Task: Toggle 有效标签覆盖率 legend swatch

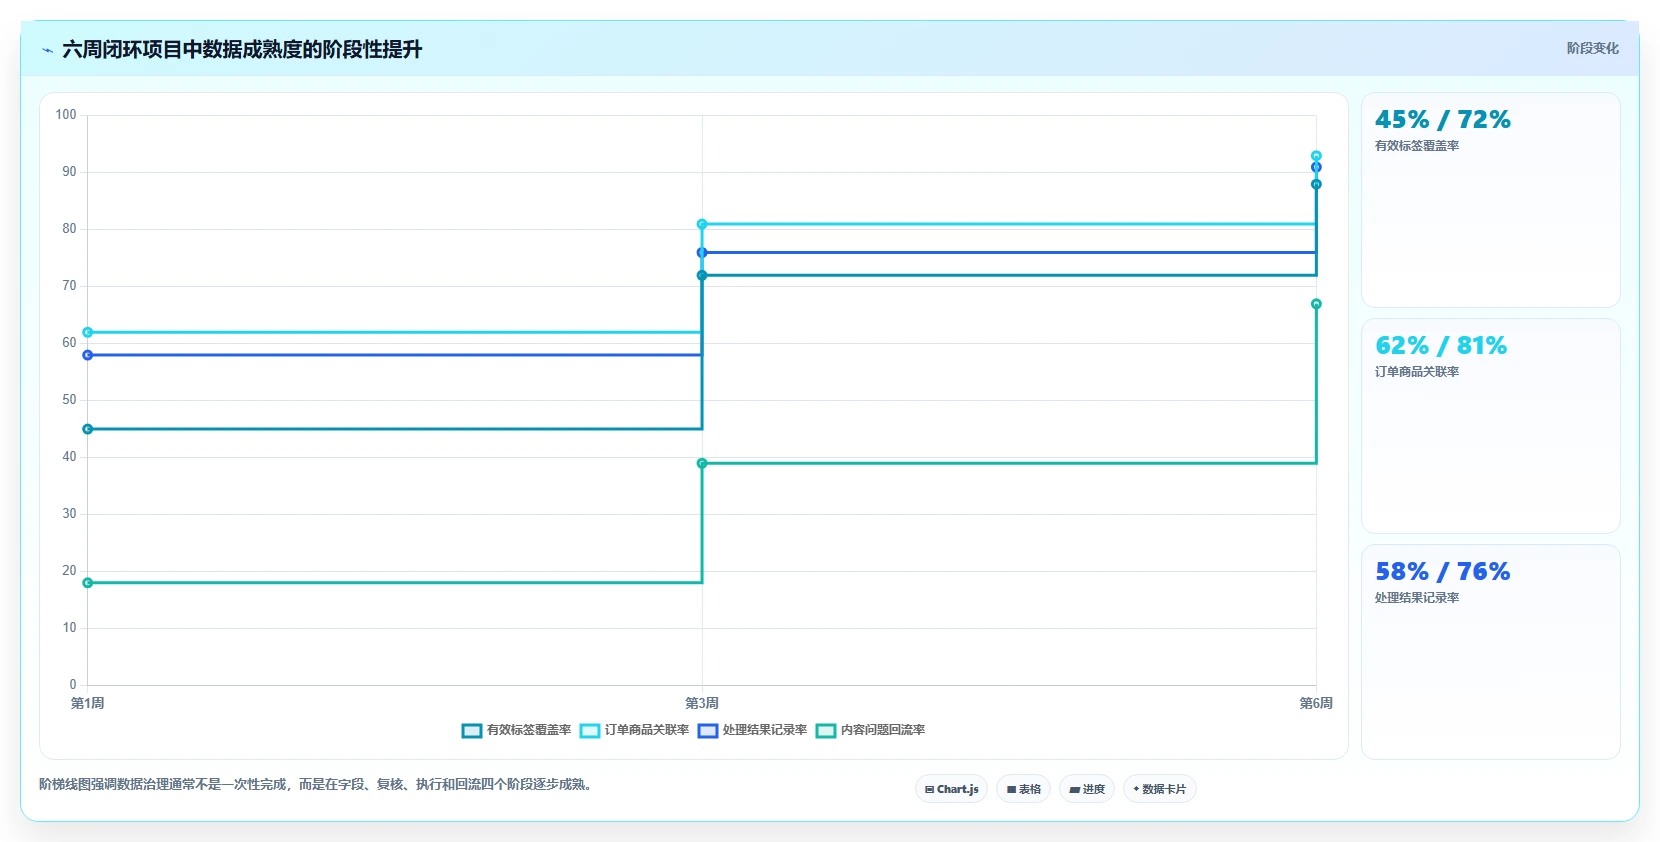Action: pos(472,731)
